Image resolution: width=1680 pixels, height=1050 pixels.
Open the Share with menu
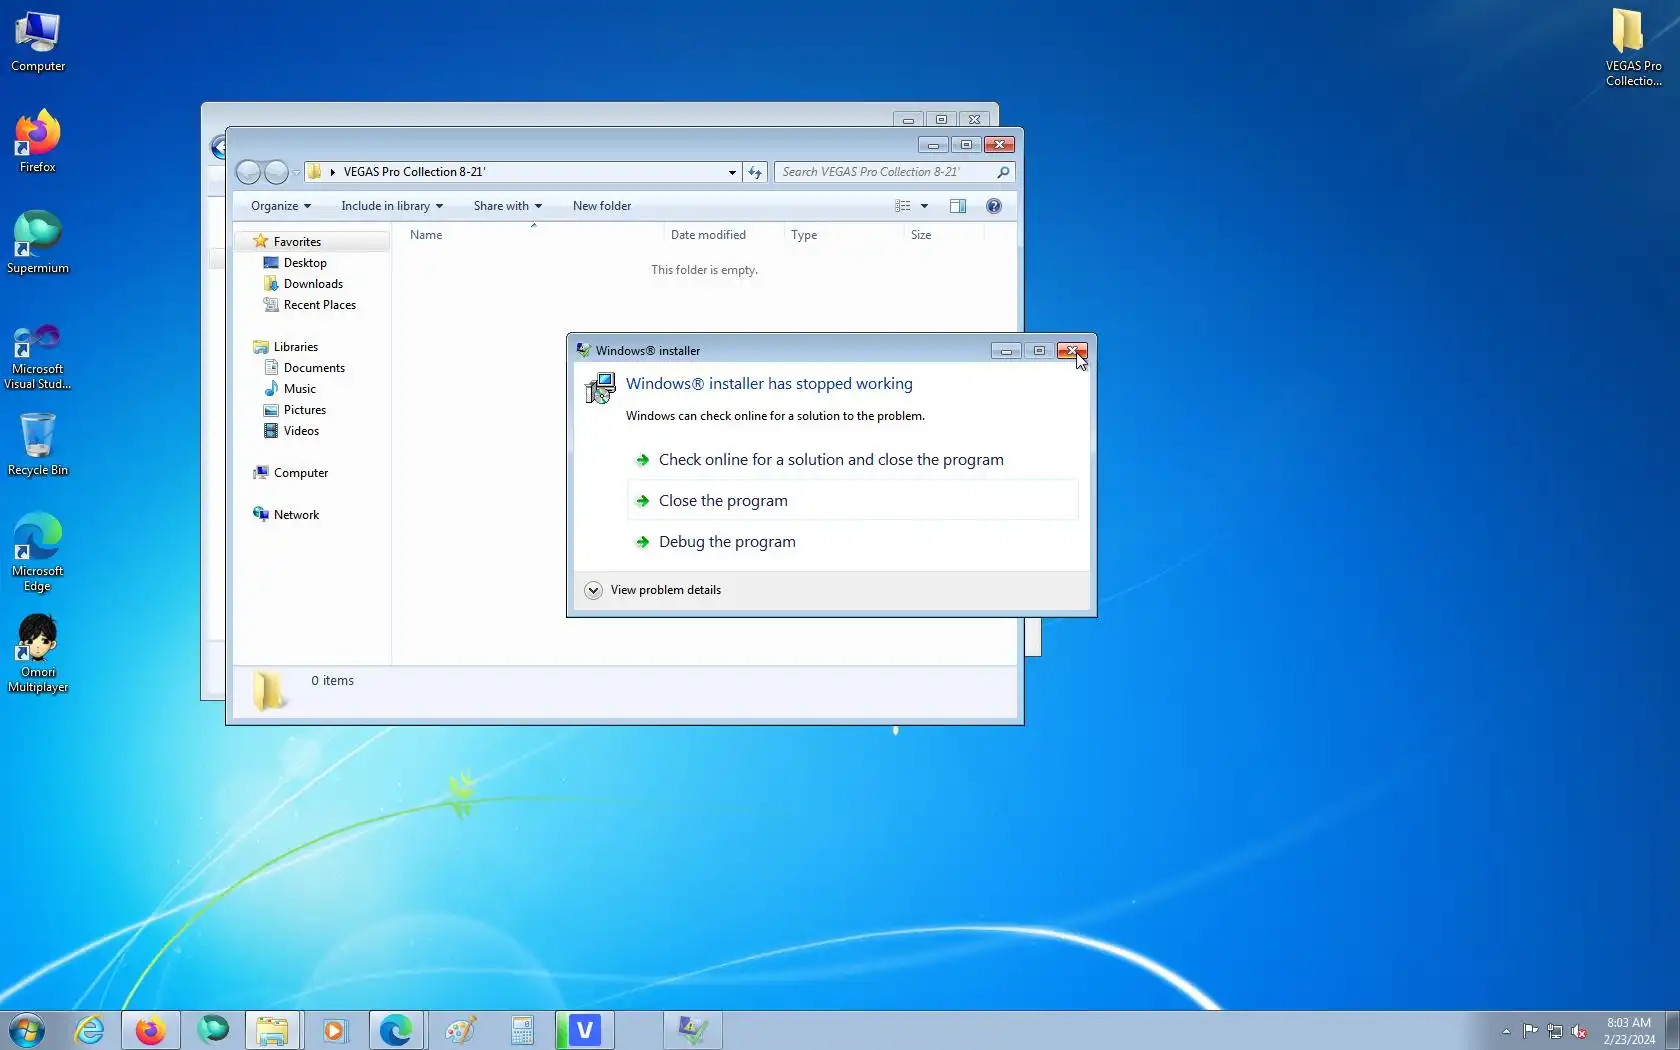tap(508, 206)
